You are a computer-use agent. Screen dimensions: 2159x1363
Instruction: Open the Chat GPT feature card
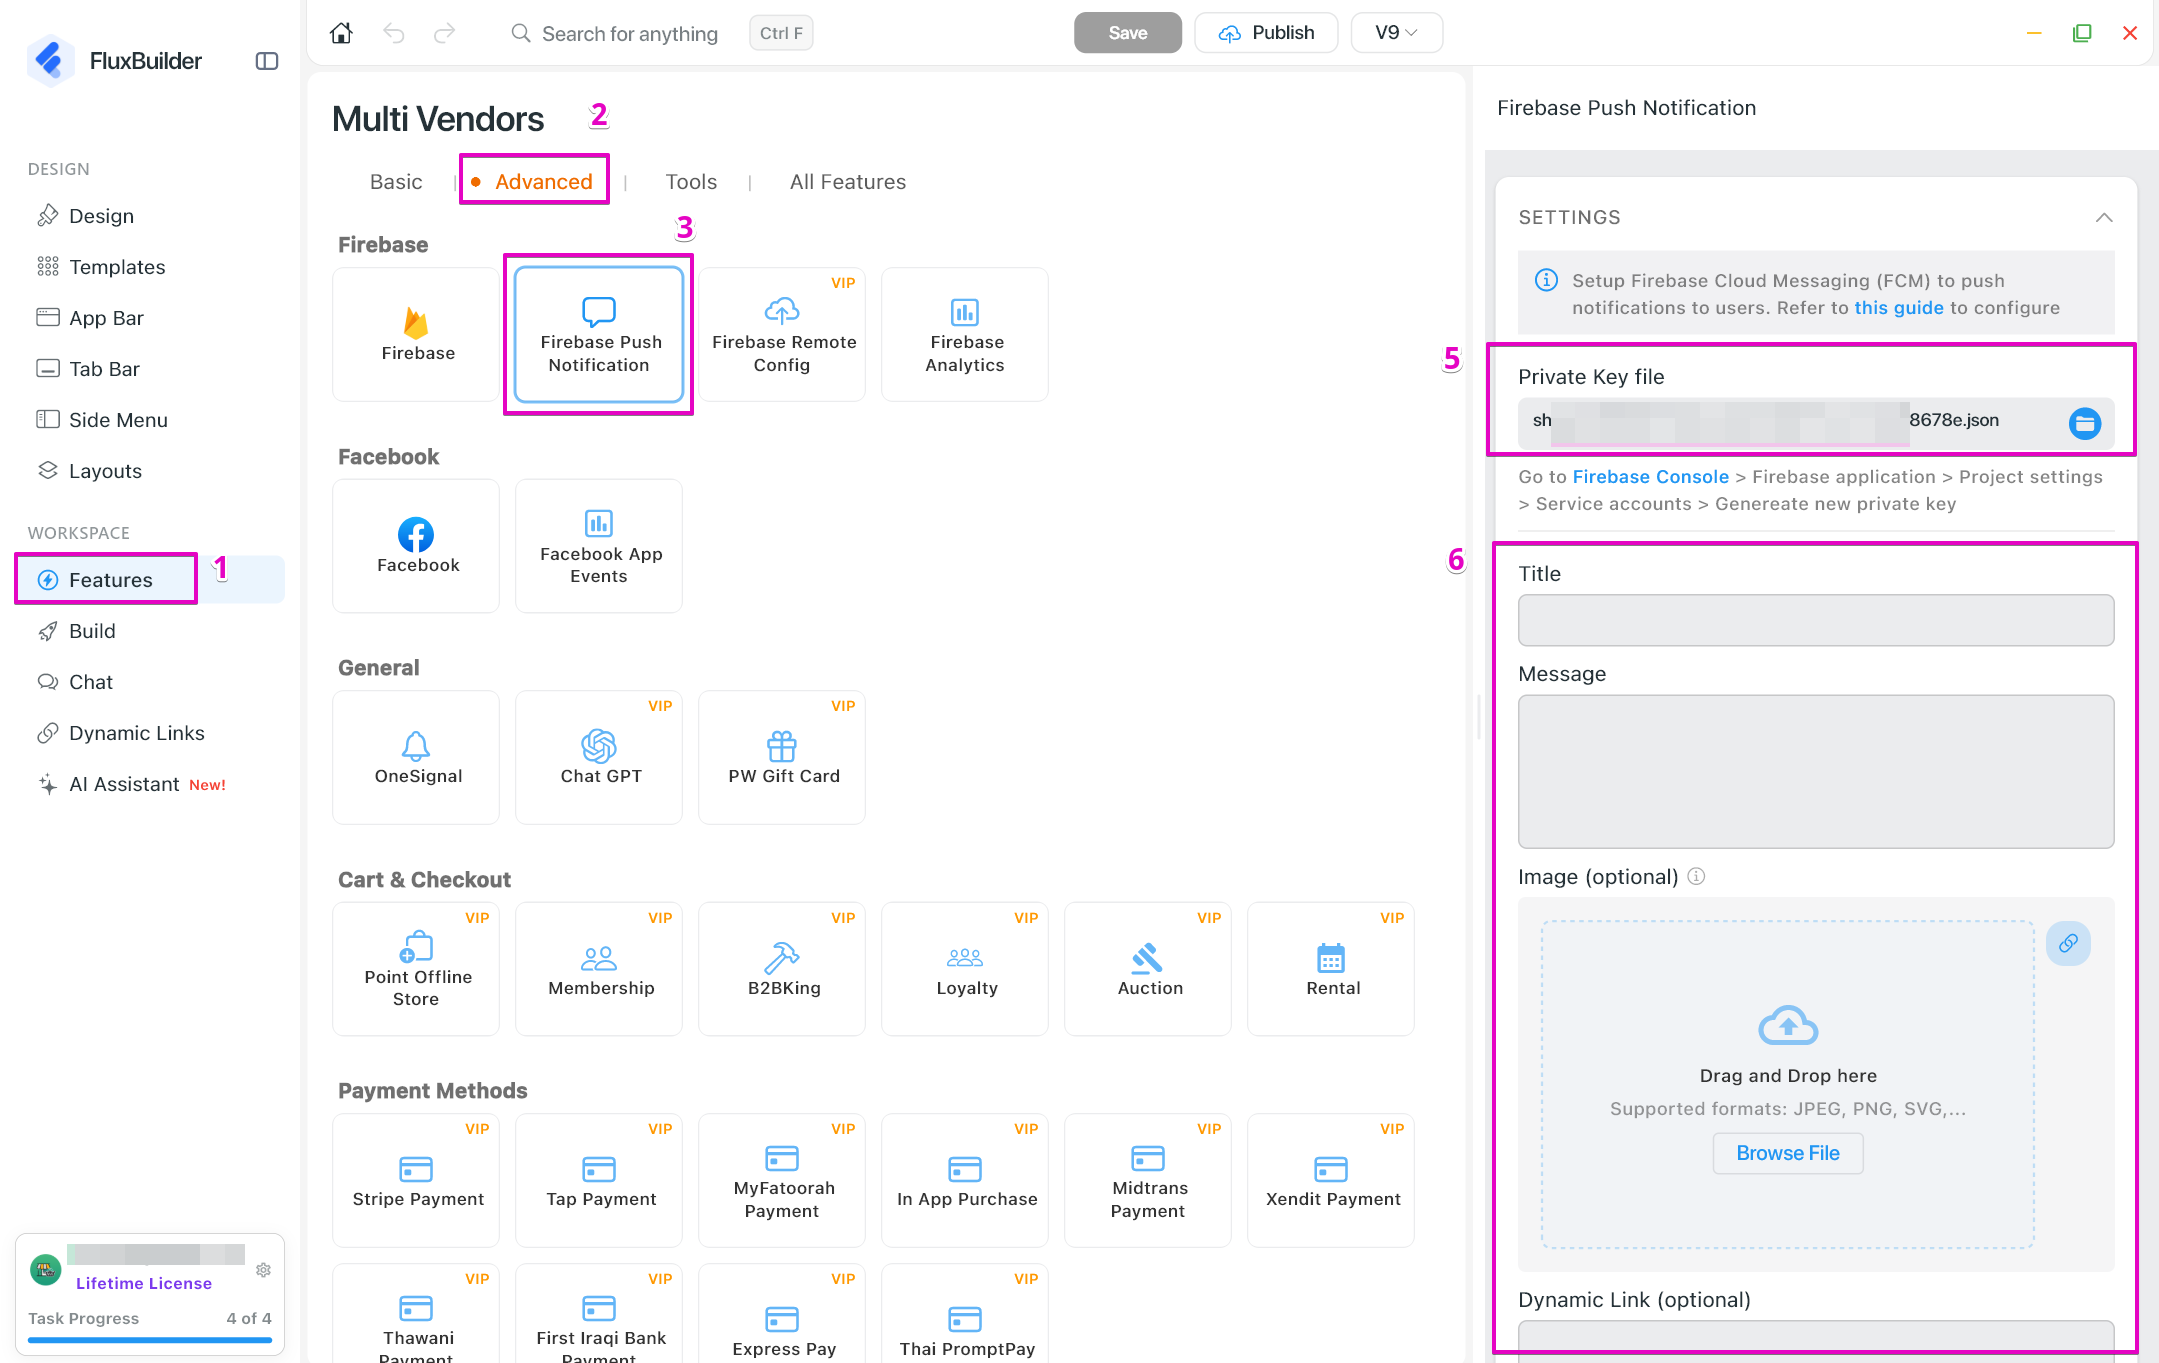click(x=599, y=757)
